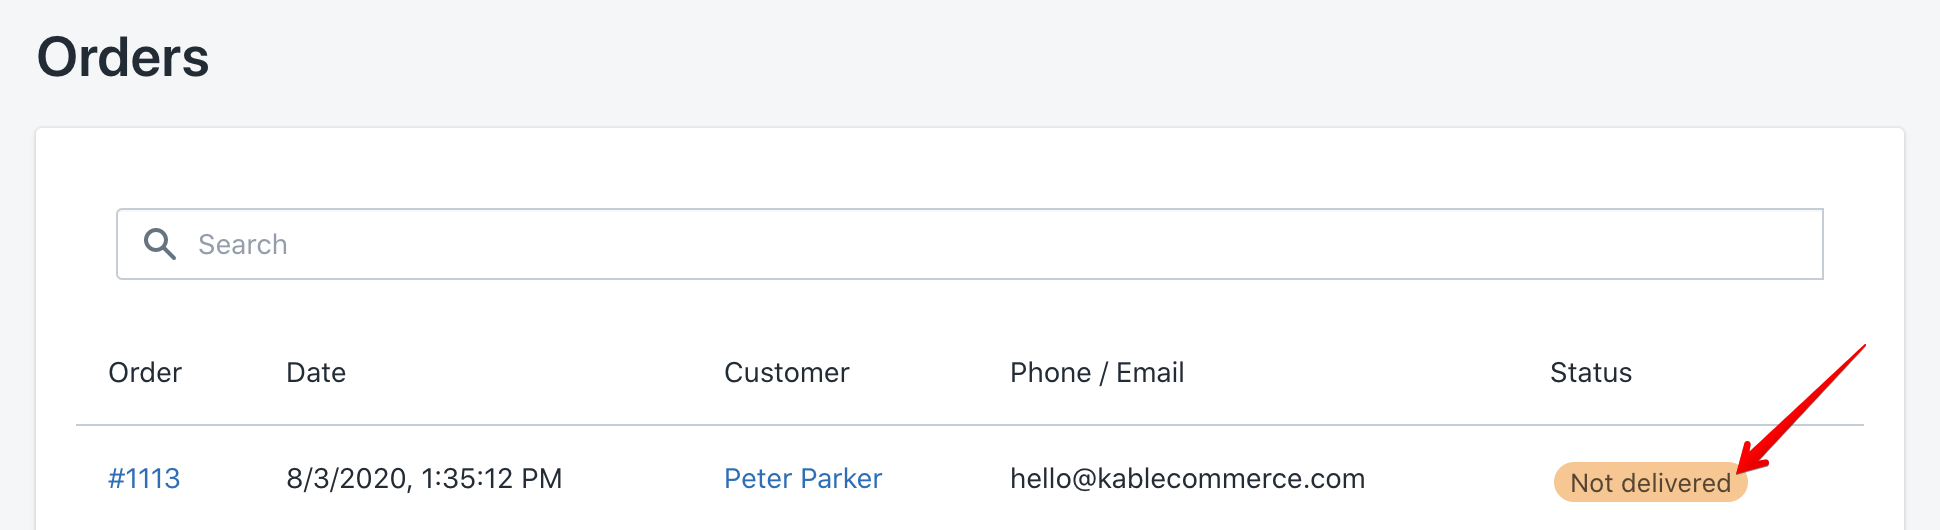Sort by the Date column header
1940x530 pixels.
316,373
